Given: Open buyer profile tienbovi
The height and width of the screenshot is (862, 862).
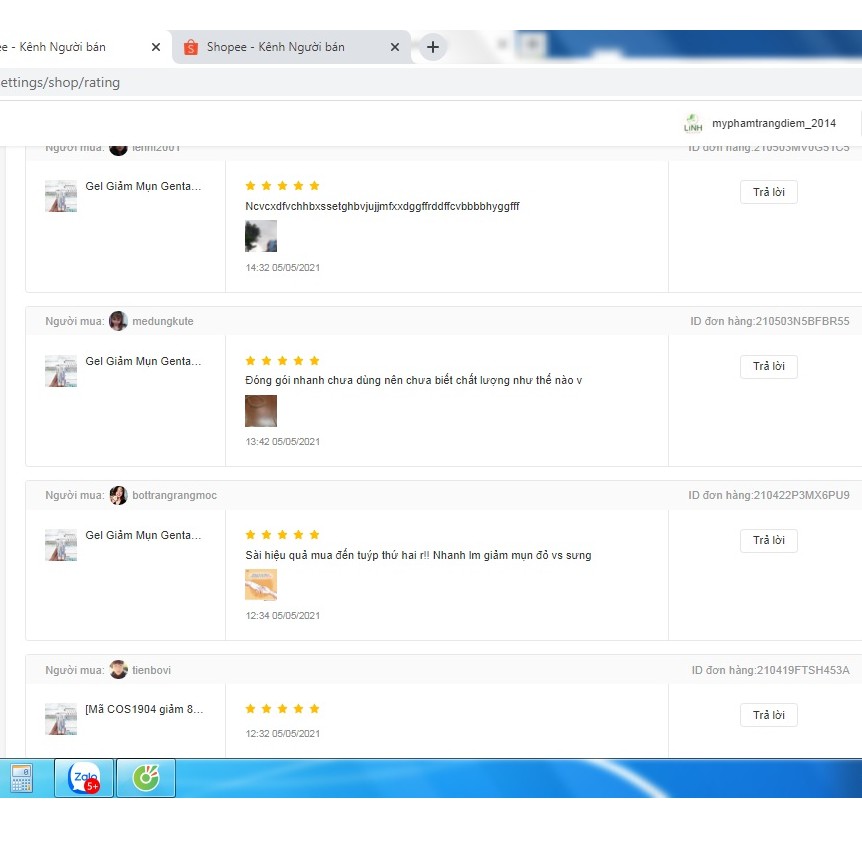Looking at the screenshot, I should click(152, 670).
